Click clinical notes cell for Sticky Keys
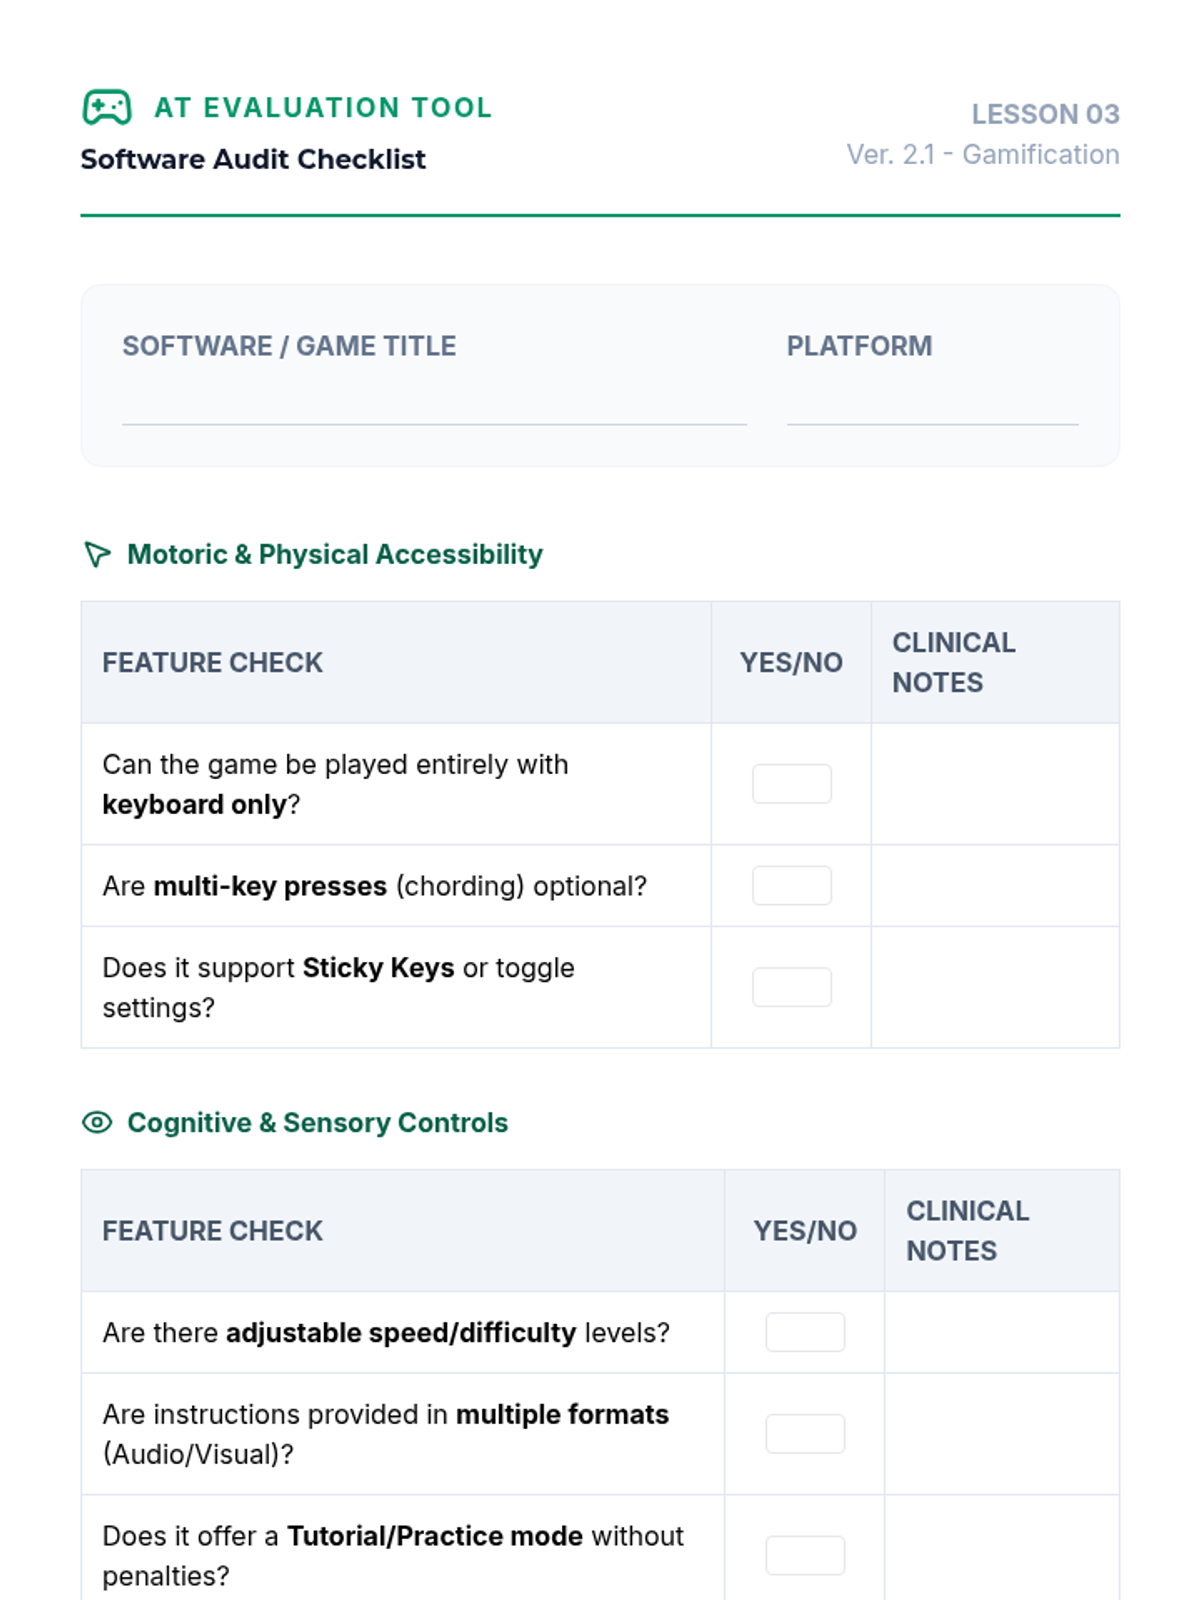The image size is (1200, 1600). [x=995, y=987]
